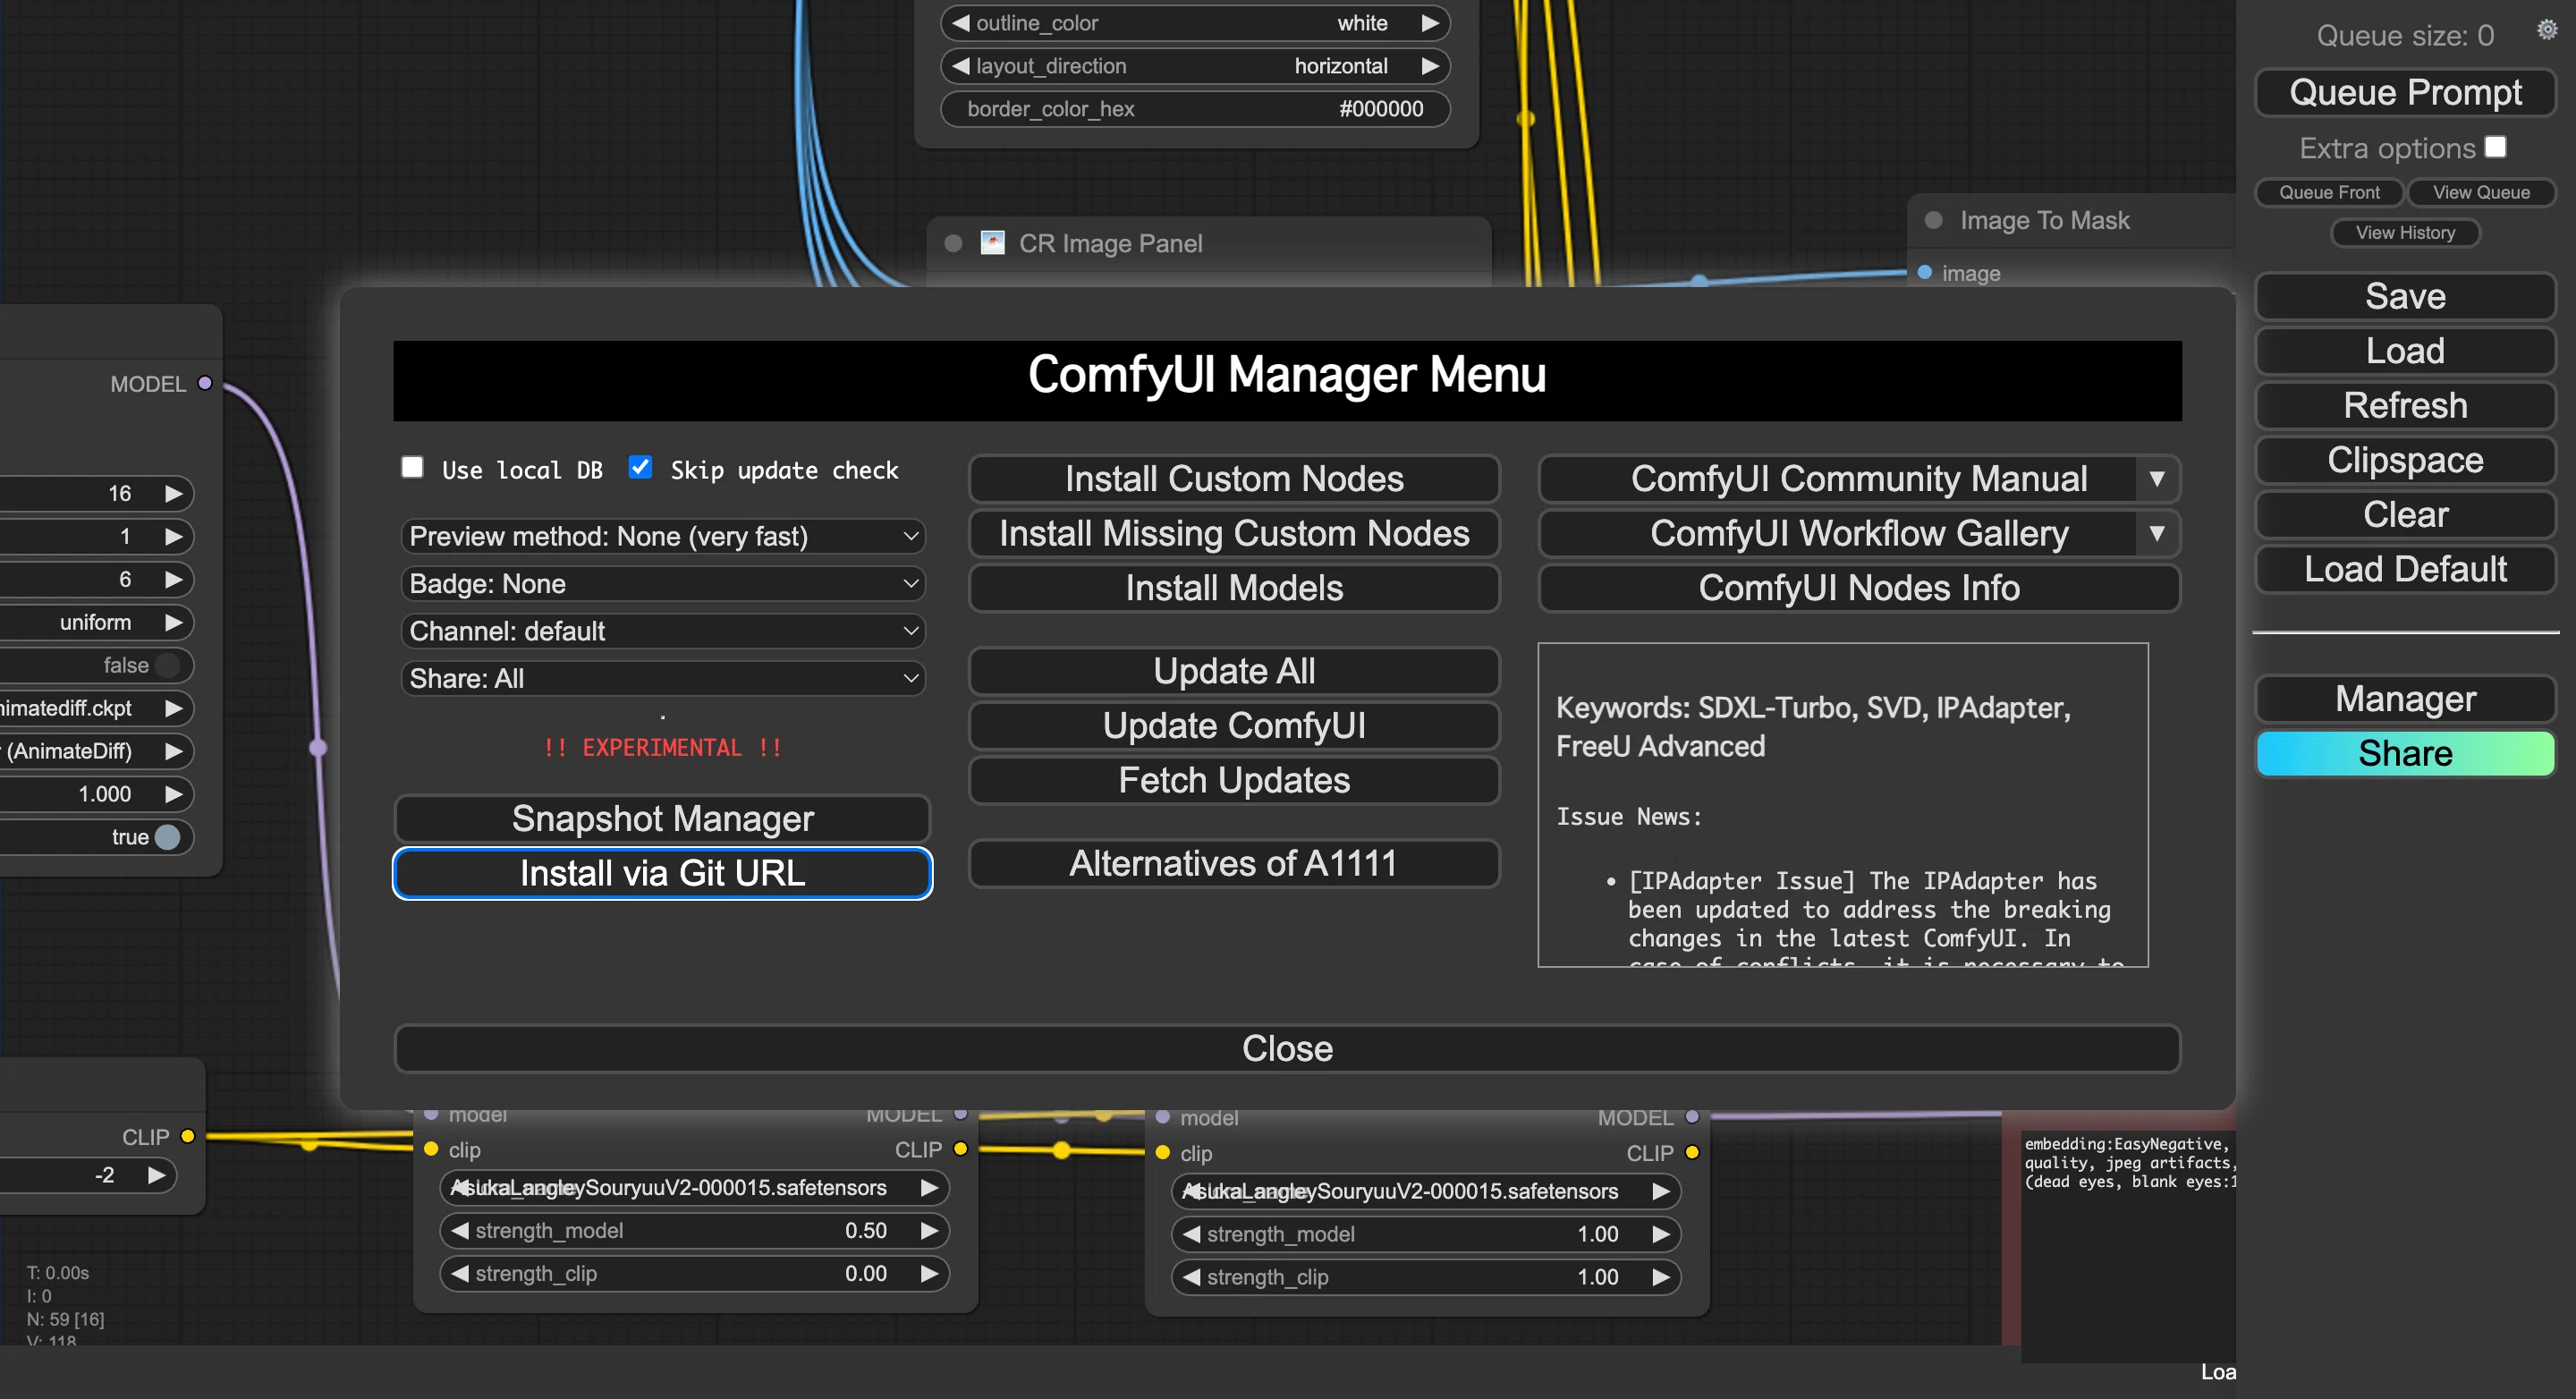Image resolution: width=2576 pixels, height=1399 pixels.
Task: Open the Preview method dropdown
Action: coord(663,536)
